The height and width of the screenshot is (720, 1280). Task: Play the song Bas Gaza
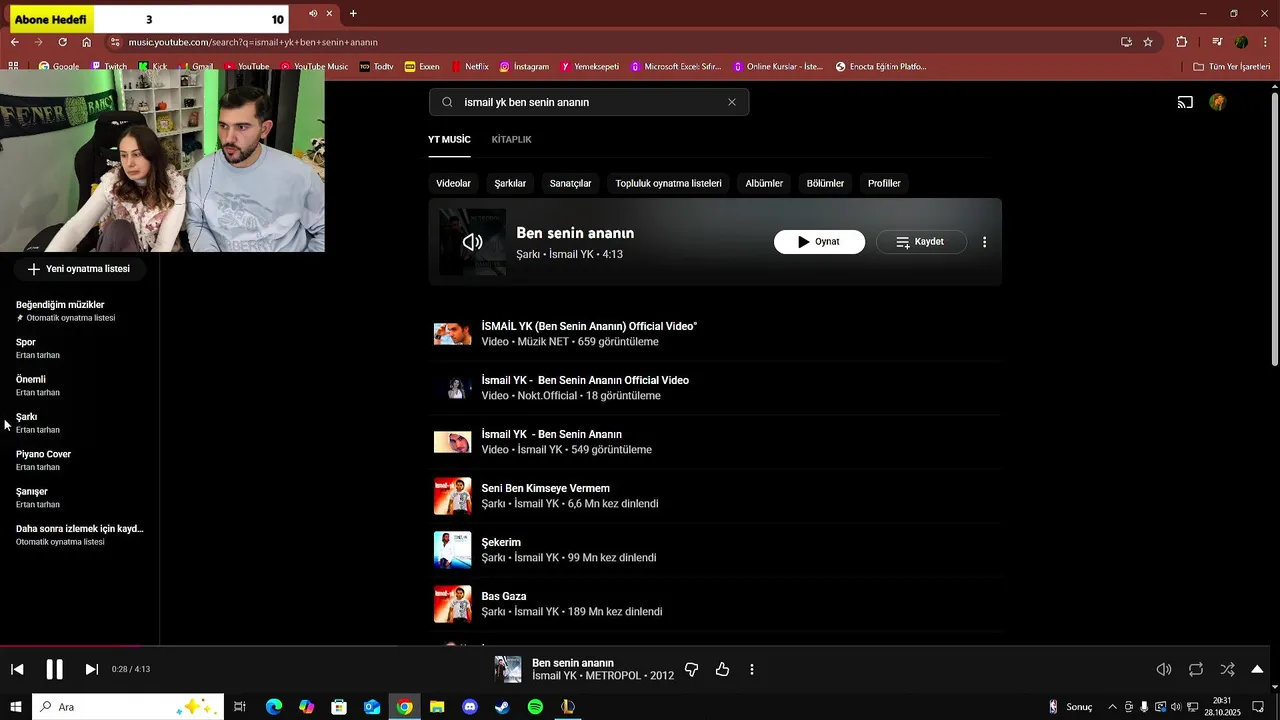[503, 596]
